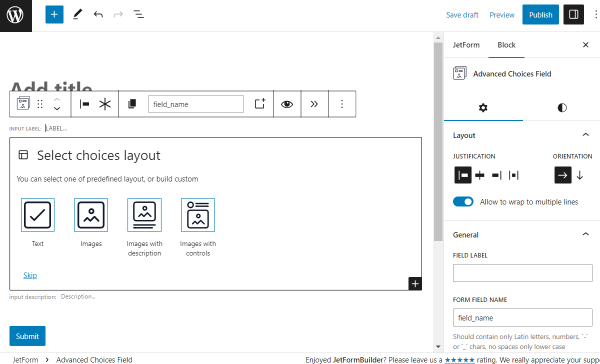
Task: Select justify items center
Action: pos(480,175)
